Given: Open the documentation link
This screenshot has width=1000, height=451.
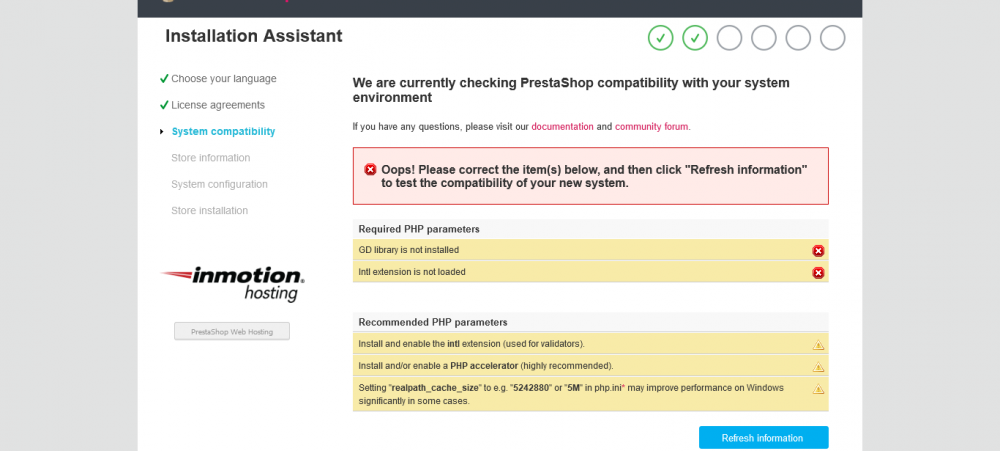Looking at the screenshot, I should (x=562, y=127).
